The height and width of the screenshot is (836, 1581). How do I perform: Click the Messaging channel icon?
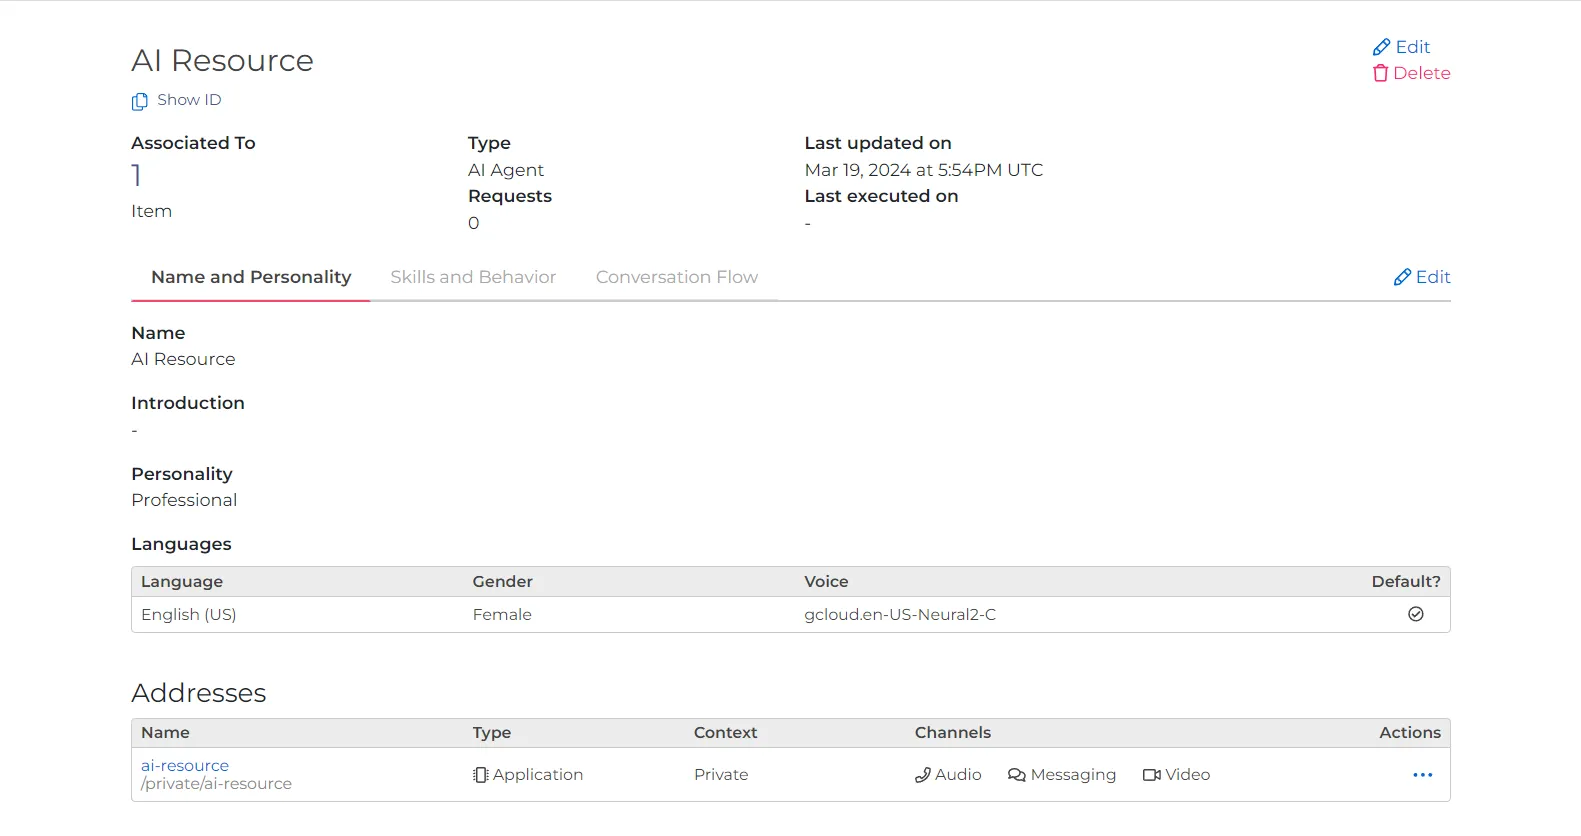click(1017, 775)
